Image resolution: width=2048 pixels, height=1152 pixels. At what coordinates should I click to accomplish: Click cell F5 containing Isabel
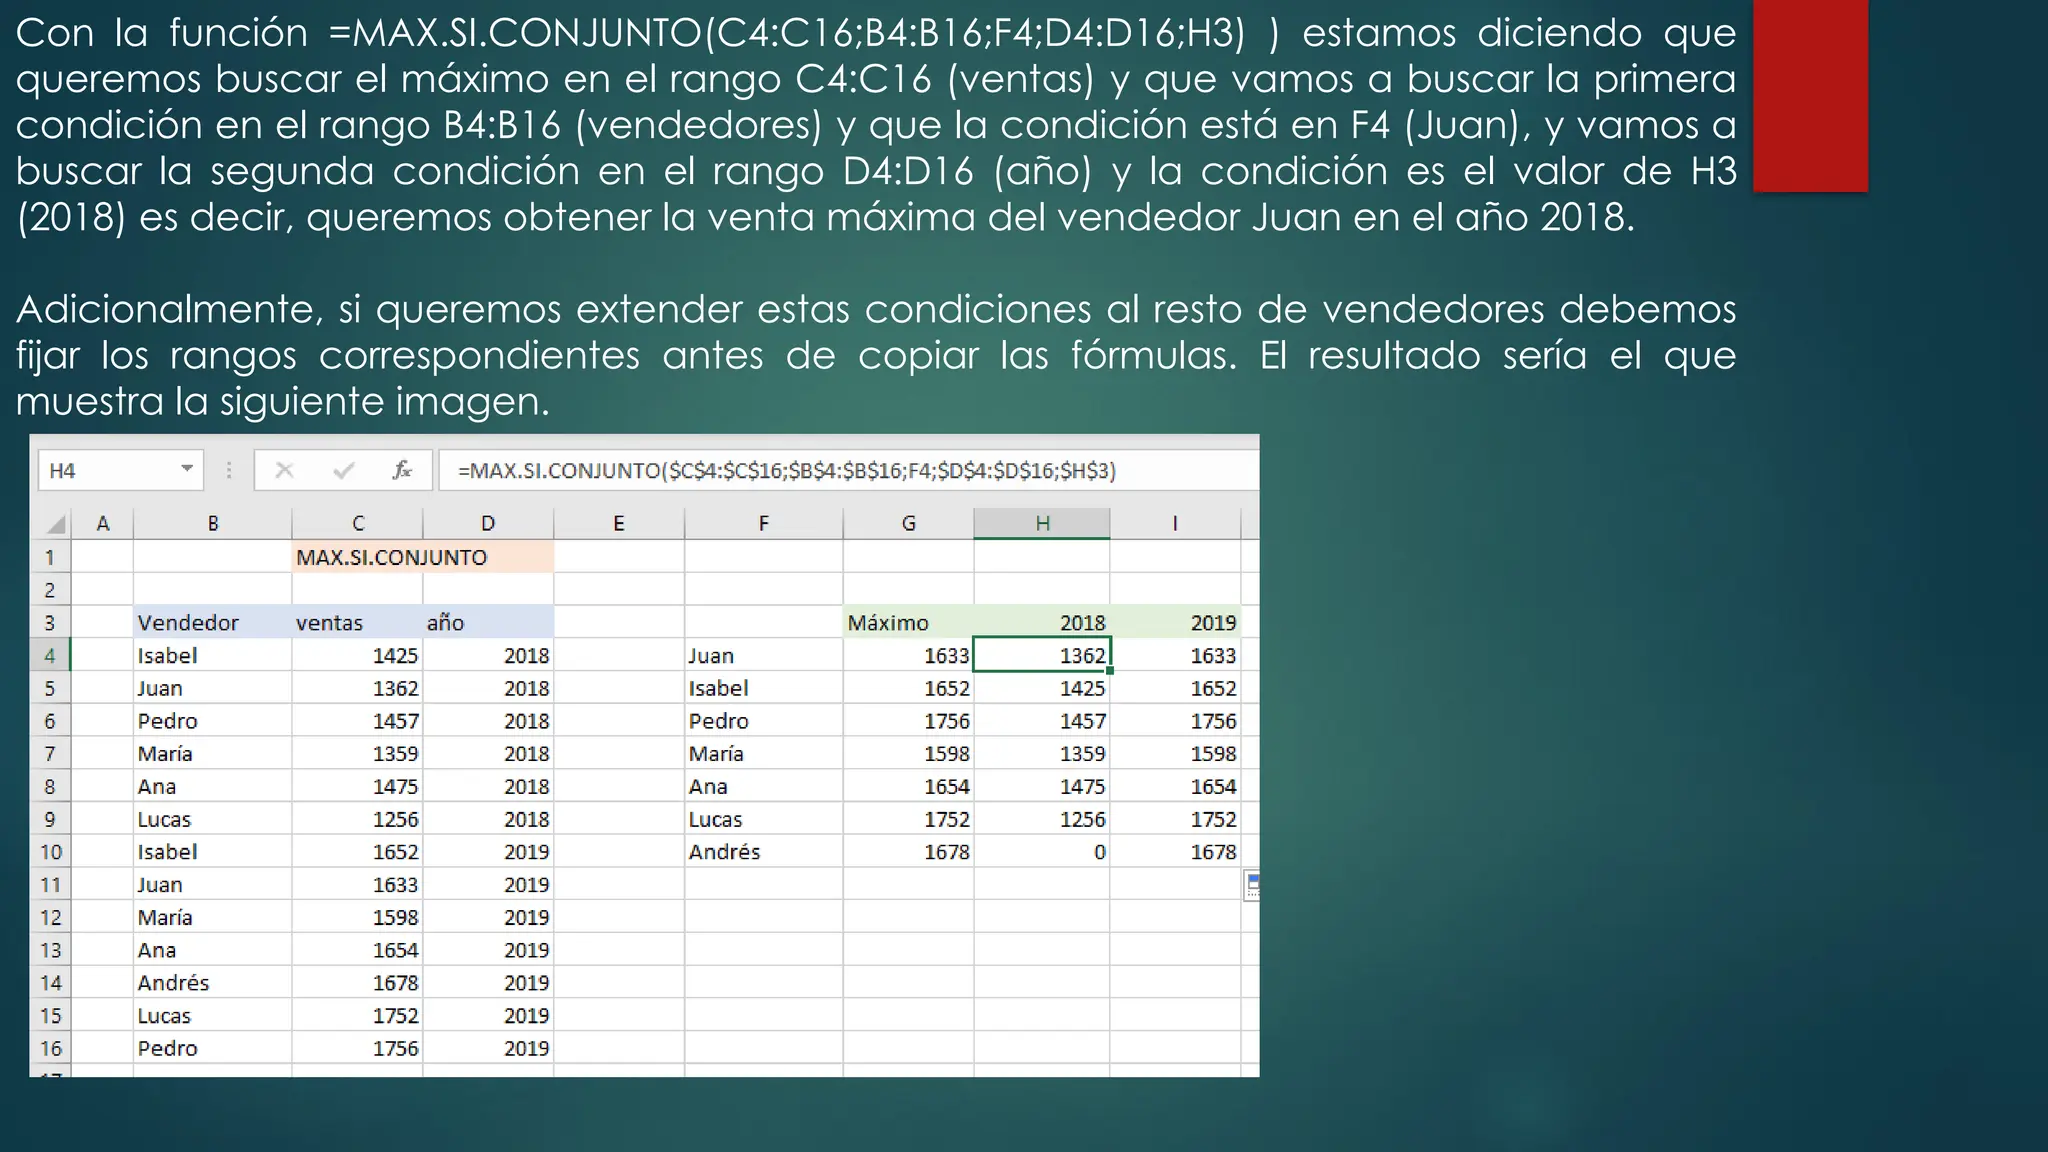point(764,688)
